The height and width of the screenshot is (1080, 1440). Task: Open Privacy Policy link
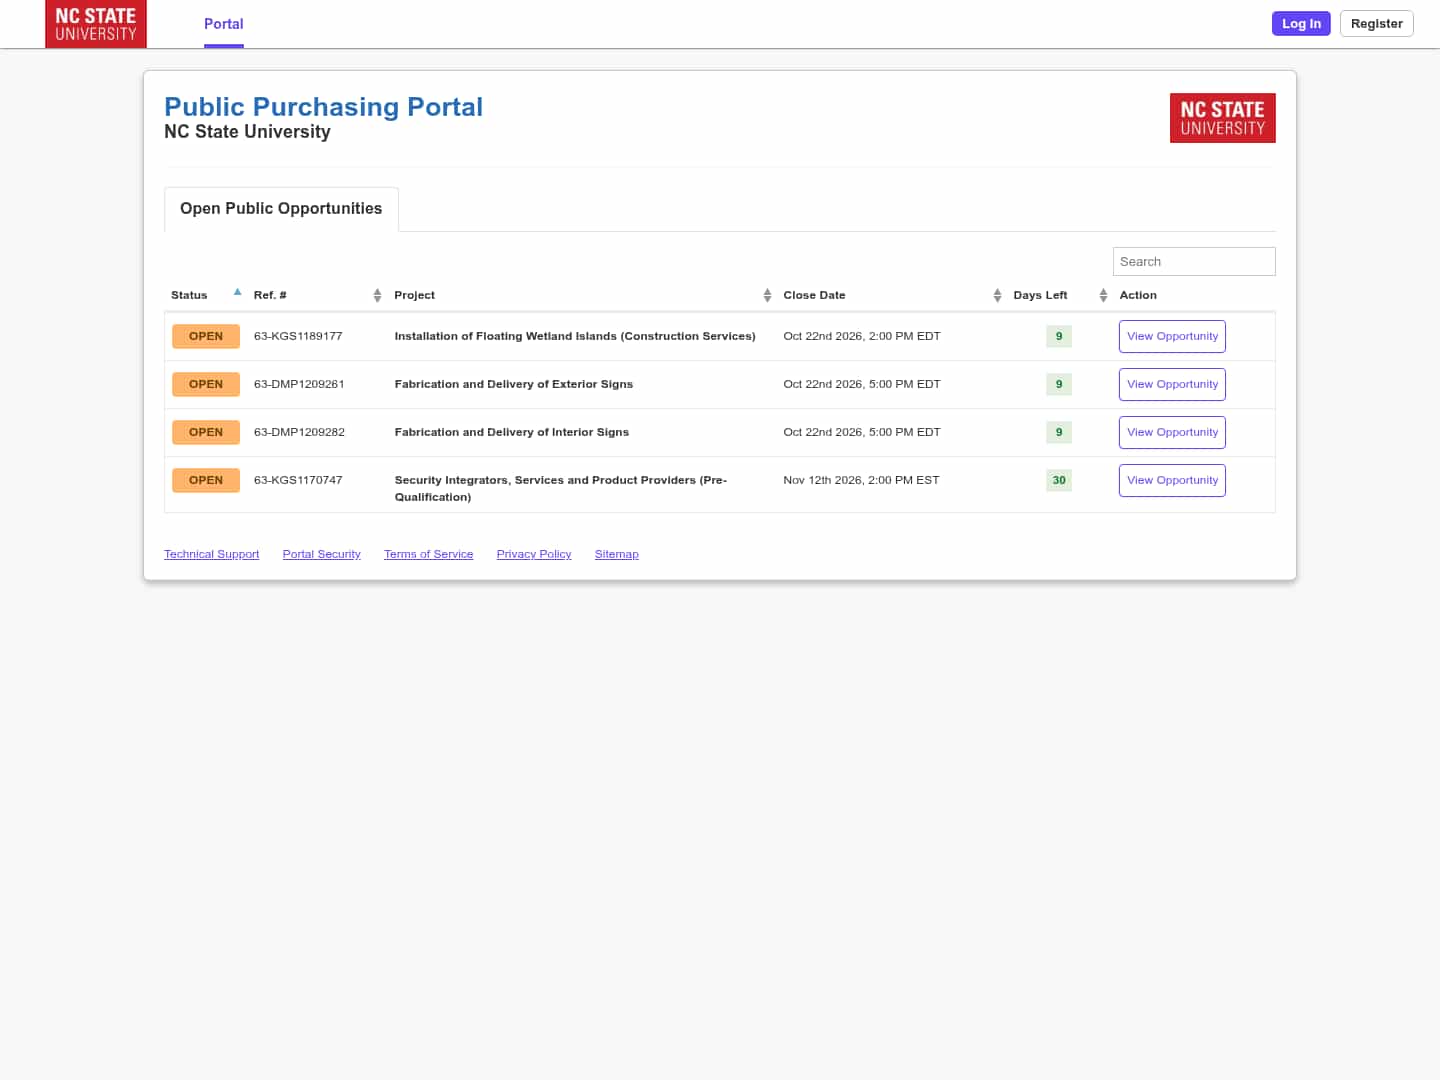coord(534,554)
